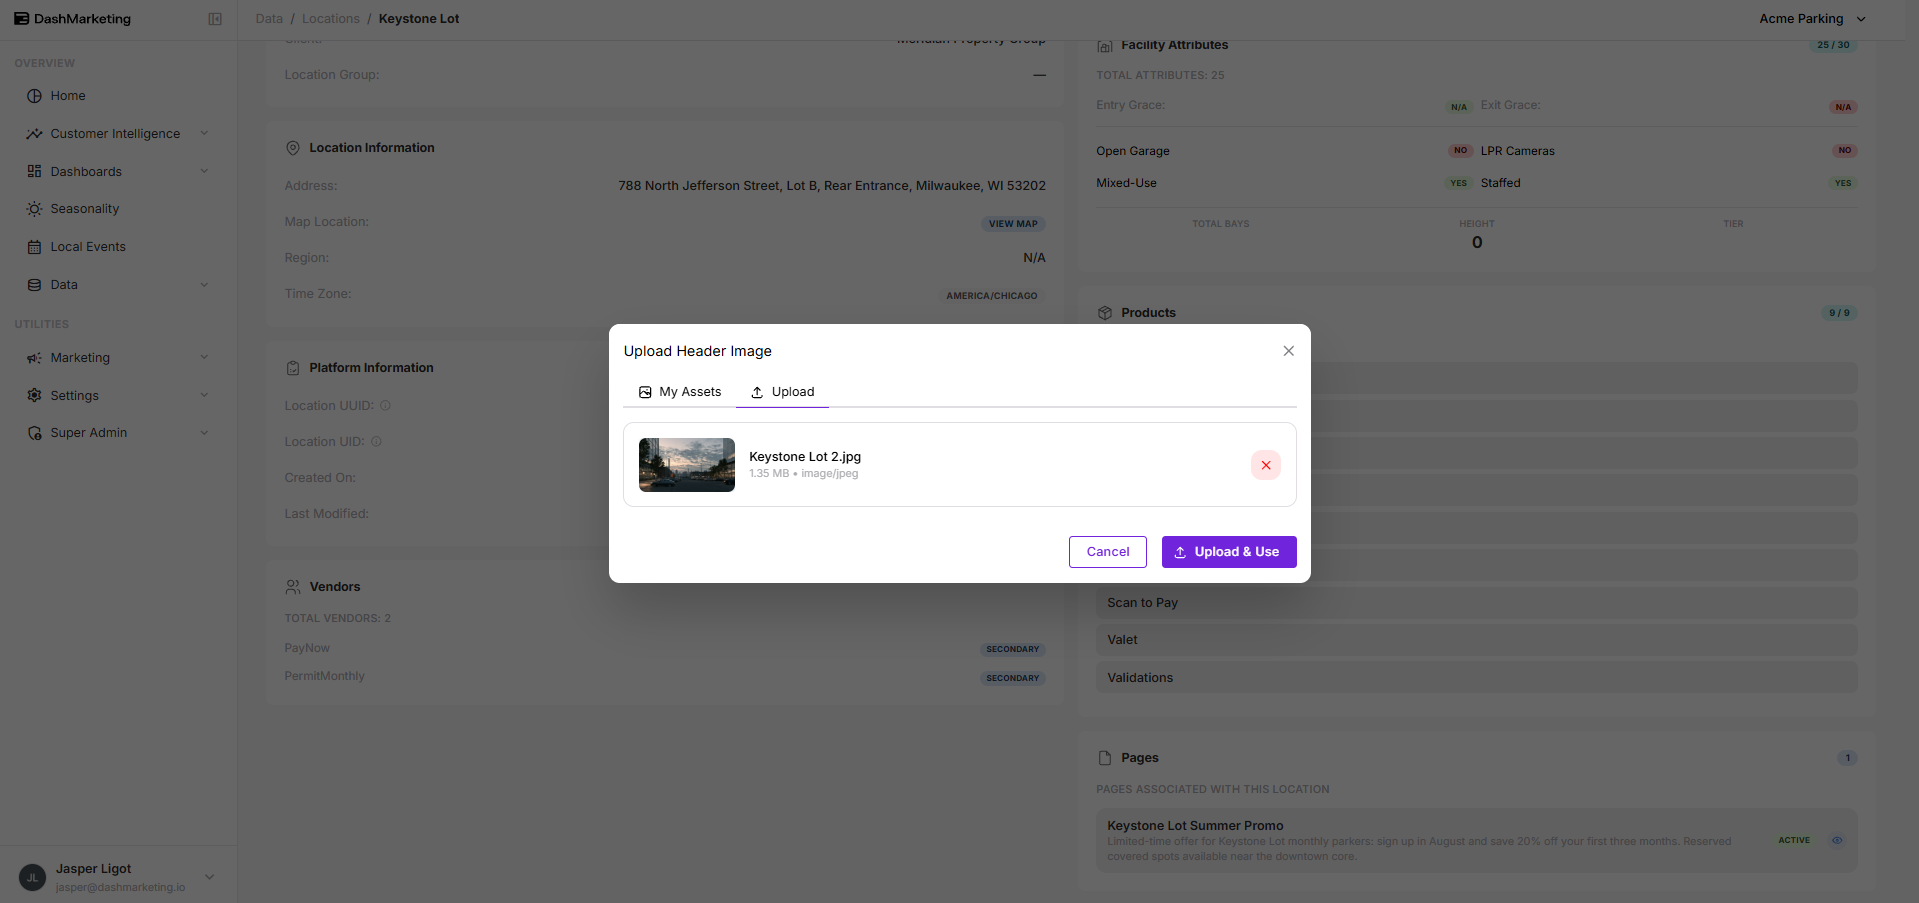Viewport: 1919px width, 903px height.
Task: Click Upload & Use button
Action: point(1229,552)
